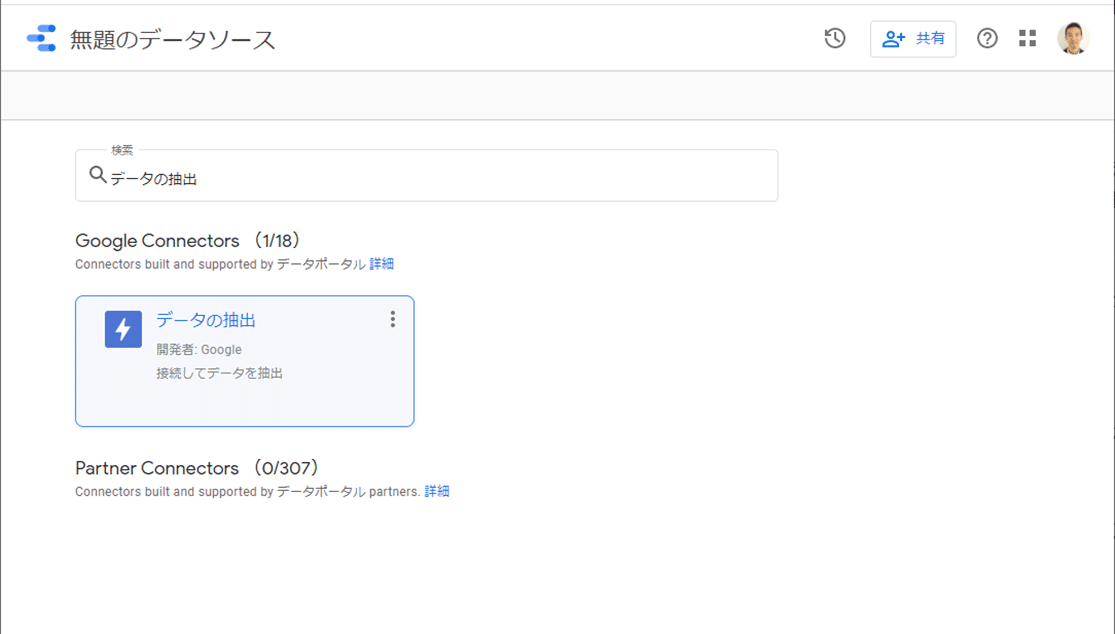The image size is (1115, 634).
Task: Click the magnifier icon in search box
Action: coord(97,176)
